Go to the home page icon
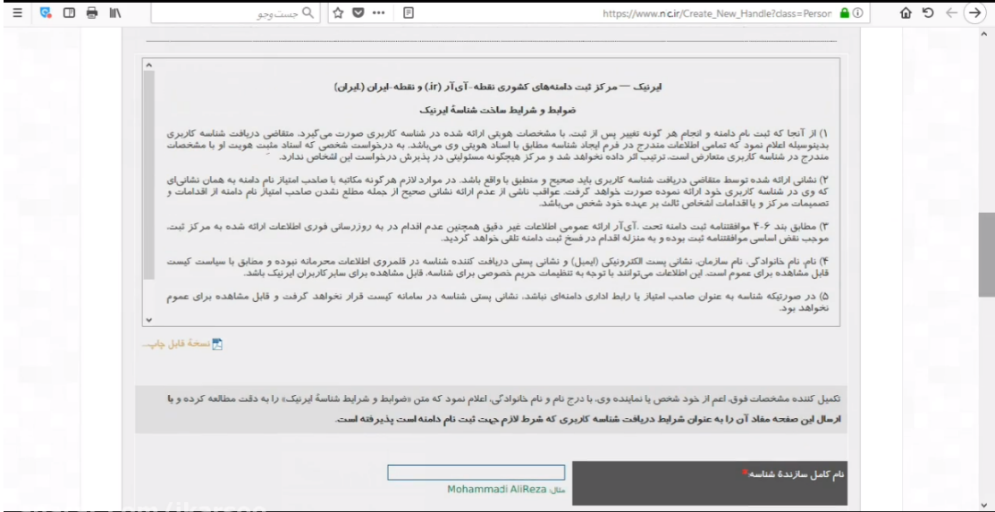The width and height of the screenshot is (995, 512). coord(906,13)
